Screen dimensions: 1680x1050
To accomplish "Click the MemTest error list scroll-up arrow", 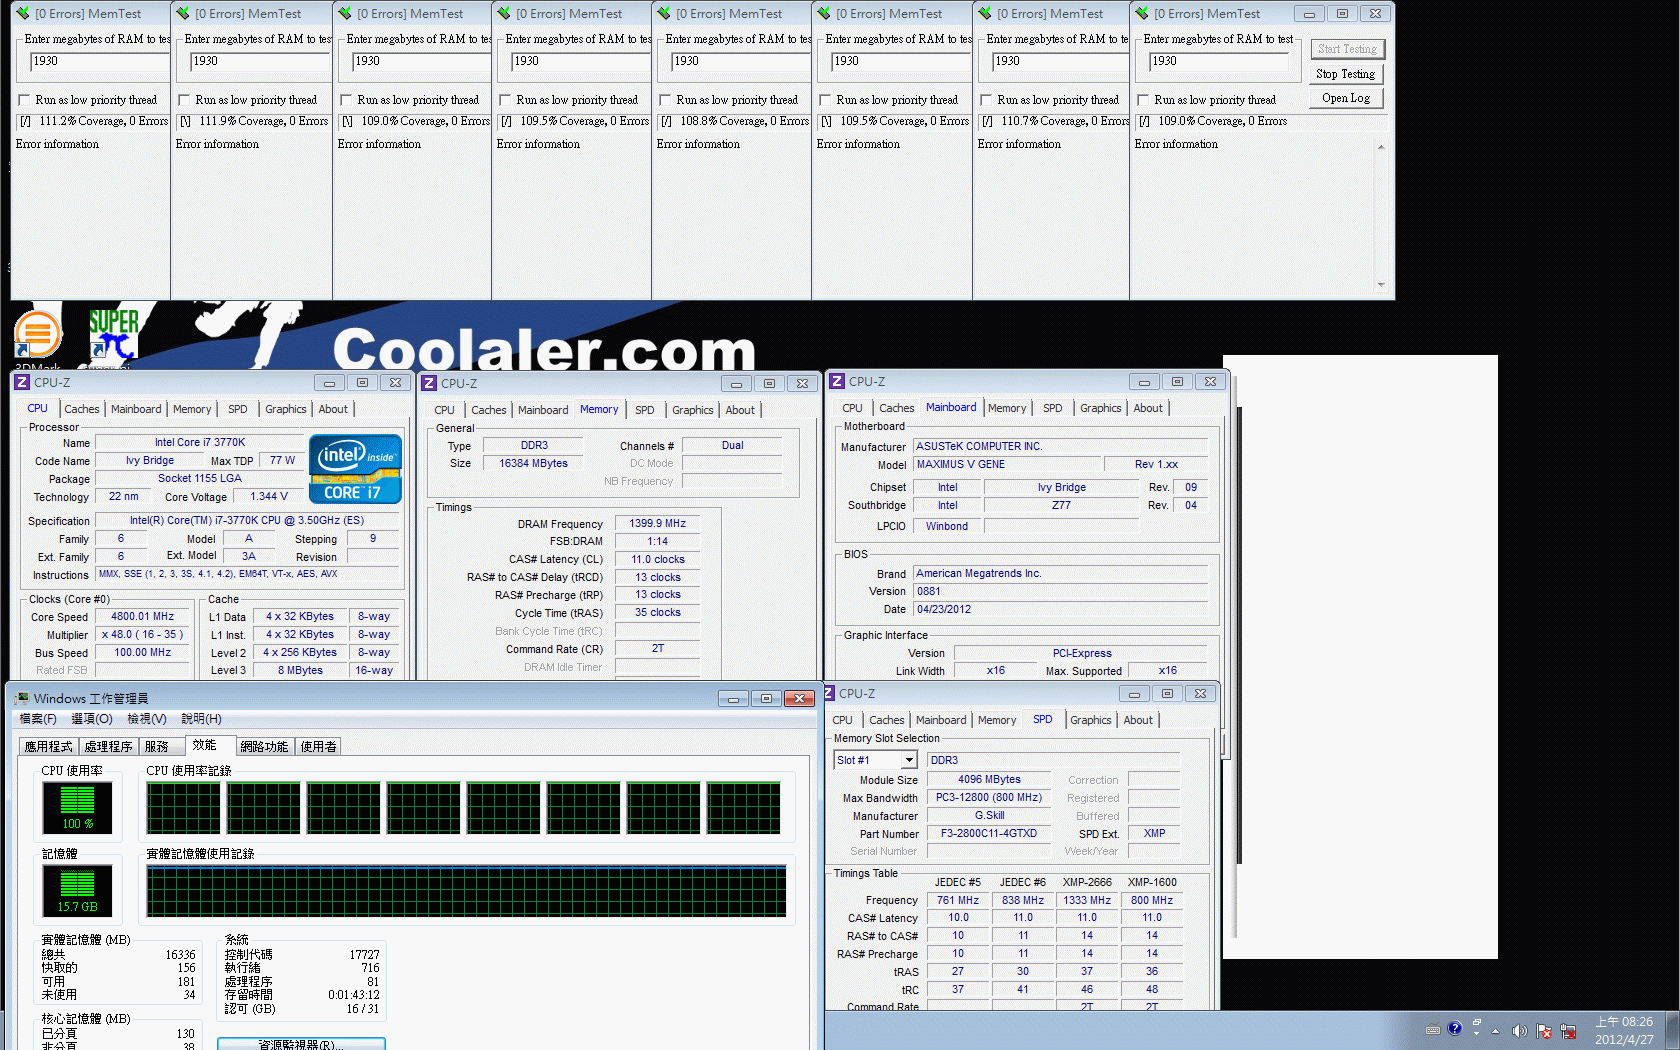I will (1381, 147).
